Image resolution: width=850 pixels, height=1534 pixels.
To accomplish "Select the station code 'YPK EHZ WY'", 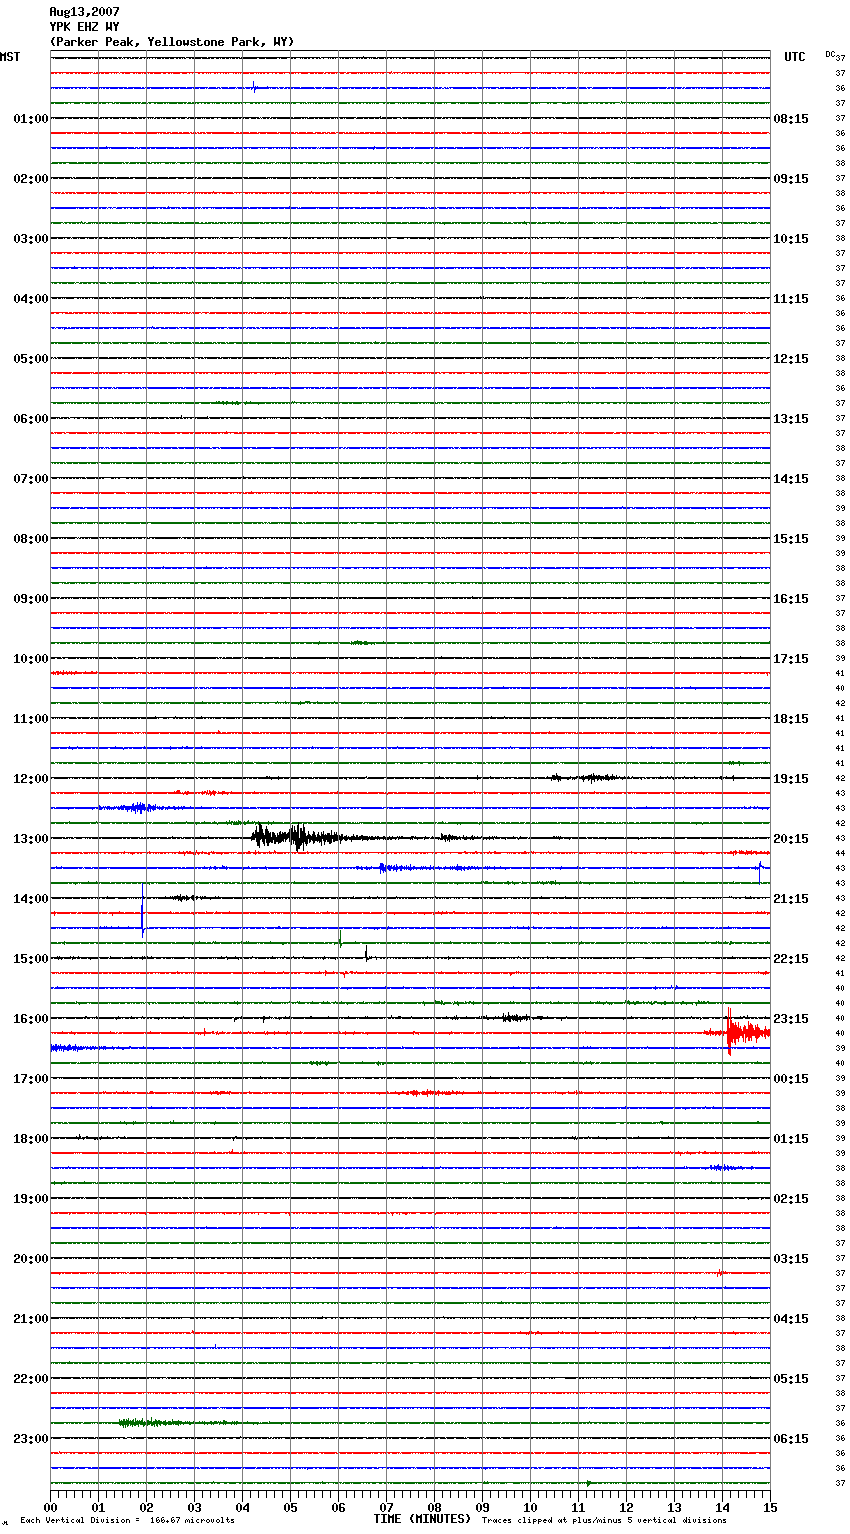I will tap(84, 27).
